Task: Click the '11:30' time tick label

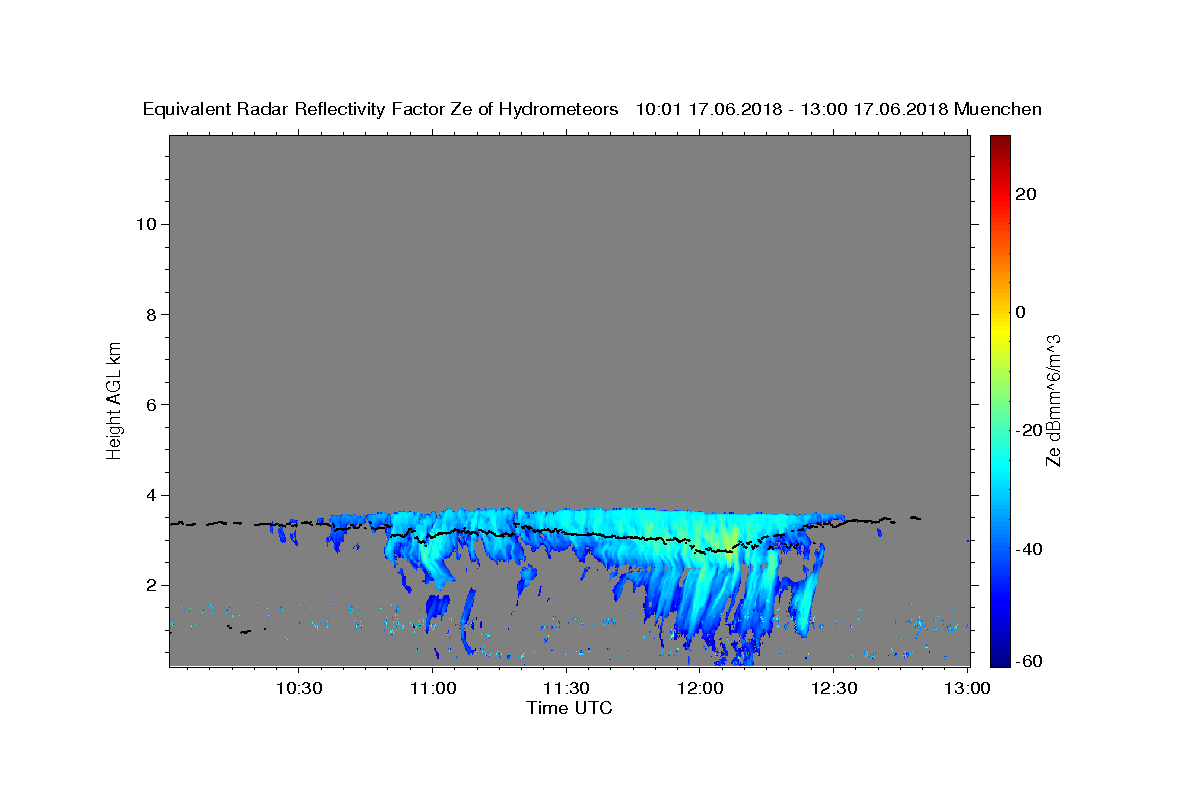Action: [x=566, y=689]
